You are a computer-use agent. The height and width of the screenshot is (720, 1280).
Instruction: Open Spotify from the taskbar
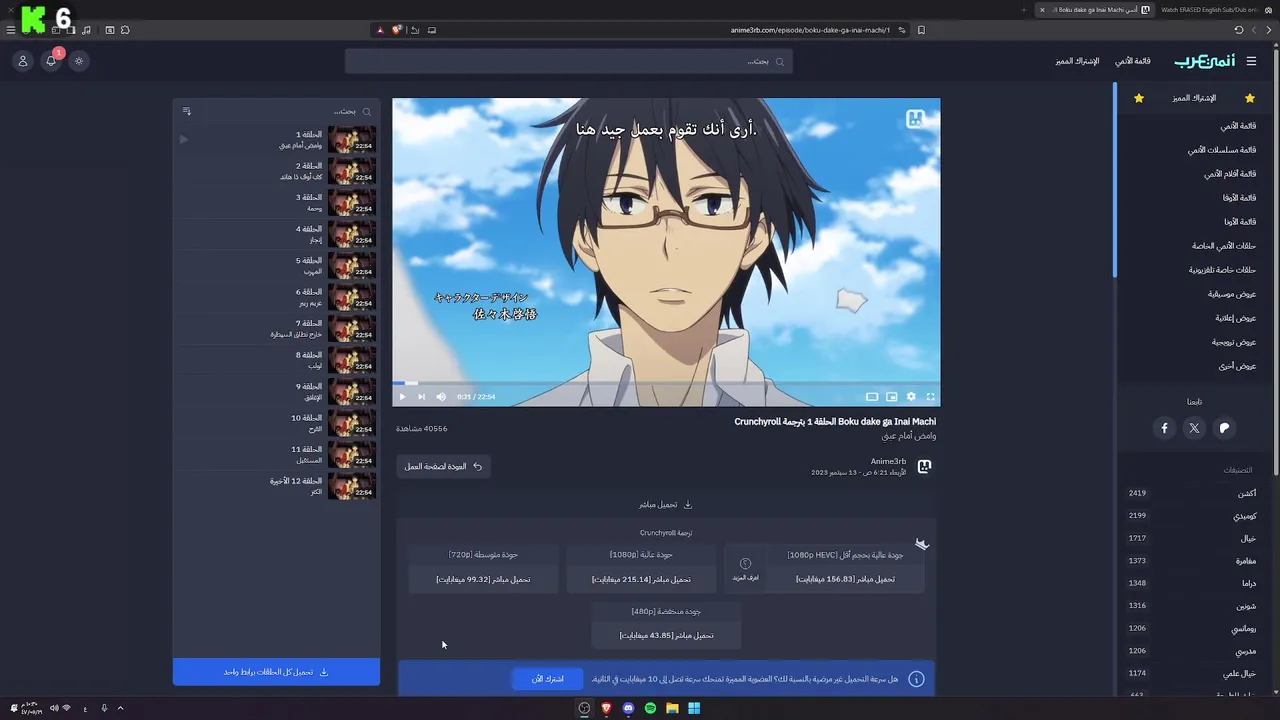point(650,708)
